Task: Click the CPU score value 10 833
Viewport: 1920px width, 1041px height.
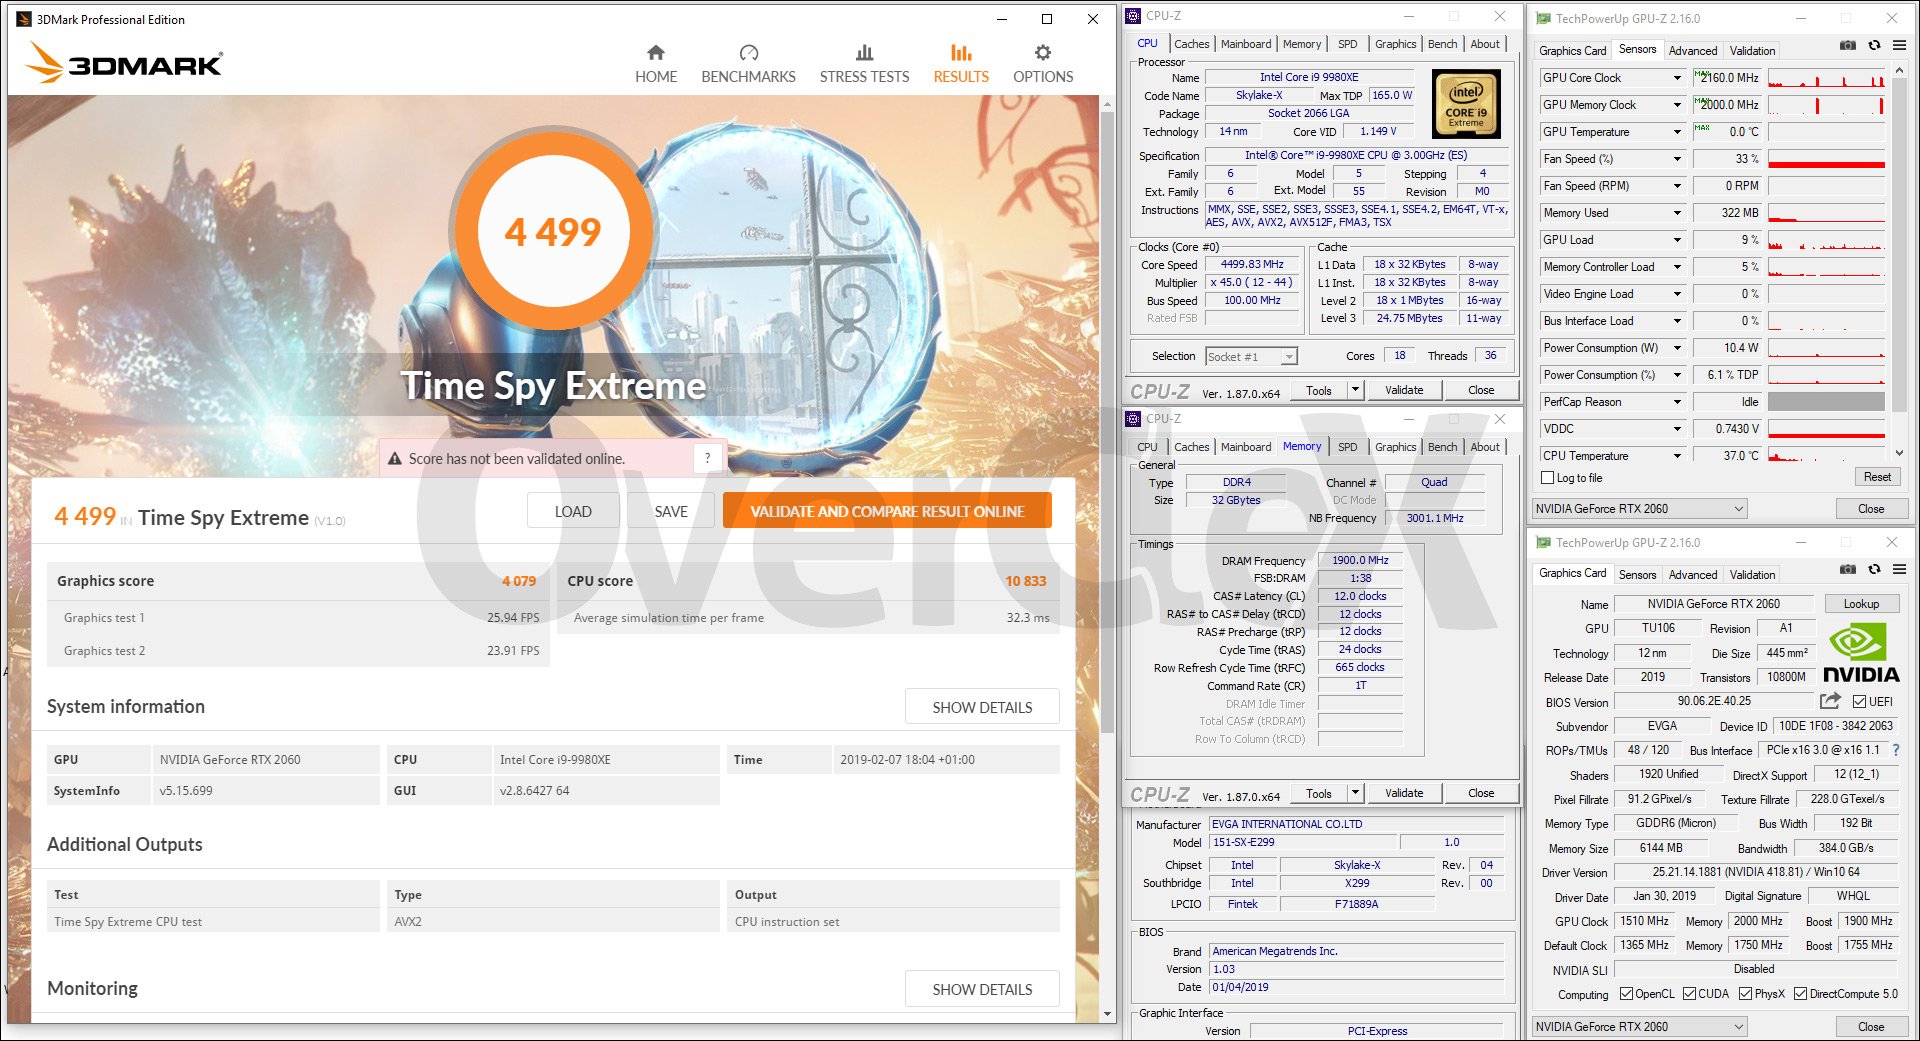Action: click(x=1026, y=581)
